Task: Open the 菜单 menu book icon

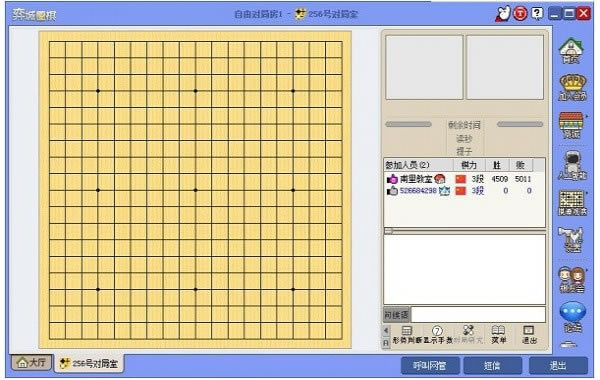Action: pyautogui.click(x=498, y=334)
